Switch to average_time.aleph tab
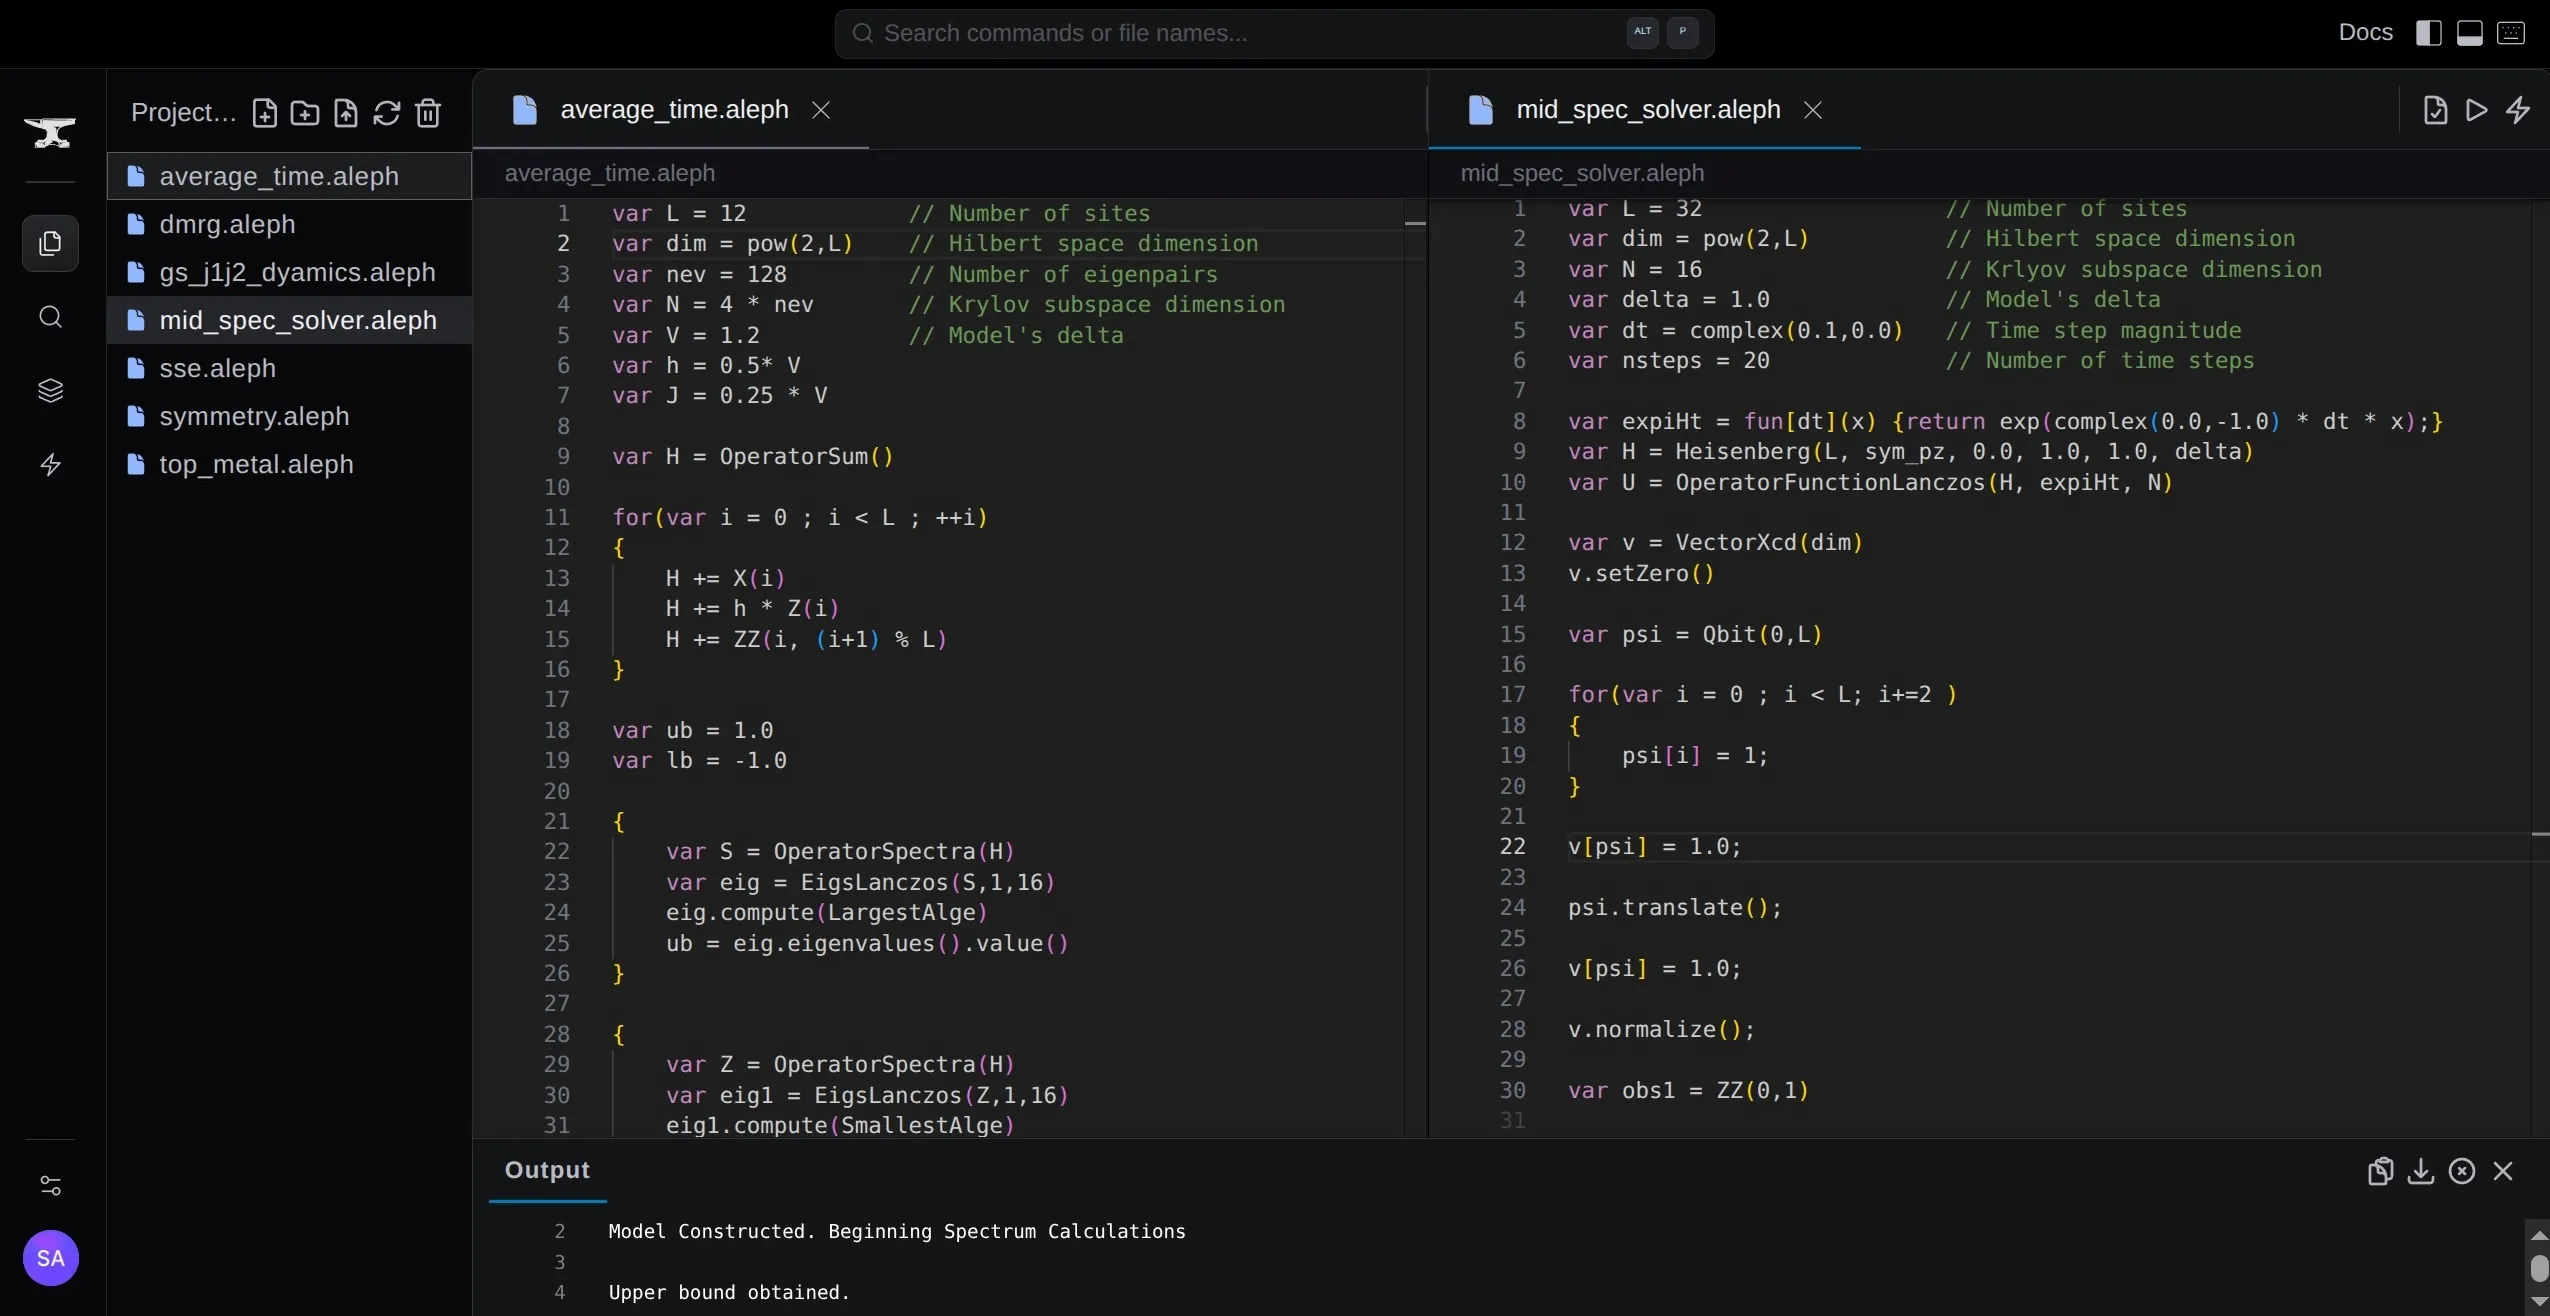2550x1316 pixels. [x=673, y=110]
